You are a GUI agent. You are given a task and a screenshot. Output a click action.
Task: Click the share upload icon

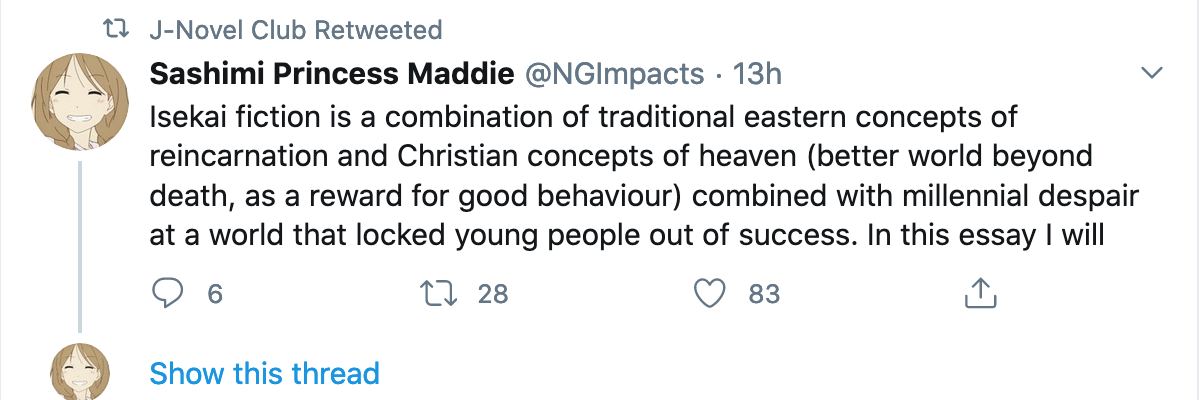pos(980,293)
